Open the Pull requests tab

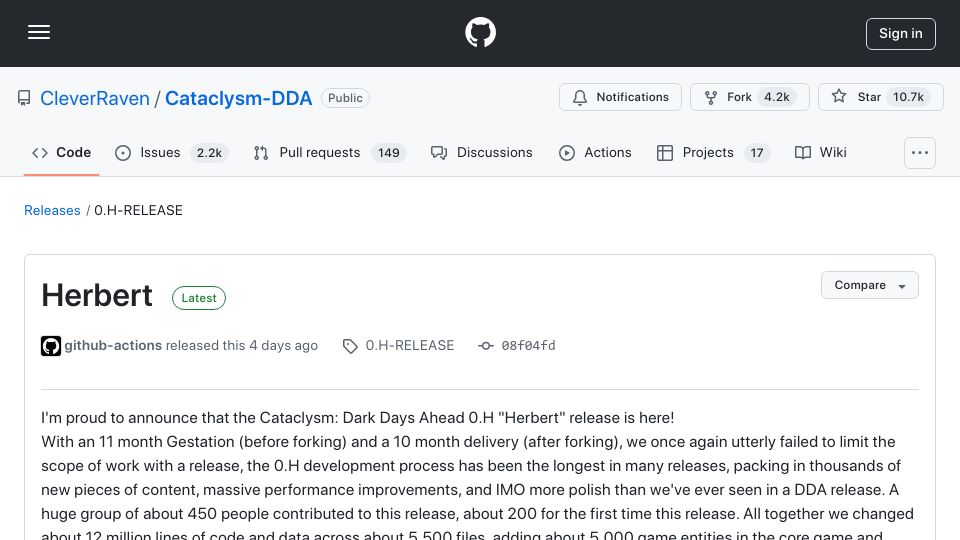329,152
